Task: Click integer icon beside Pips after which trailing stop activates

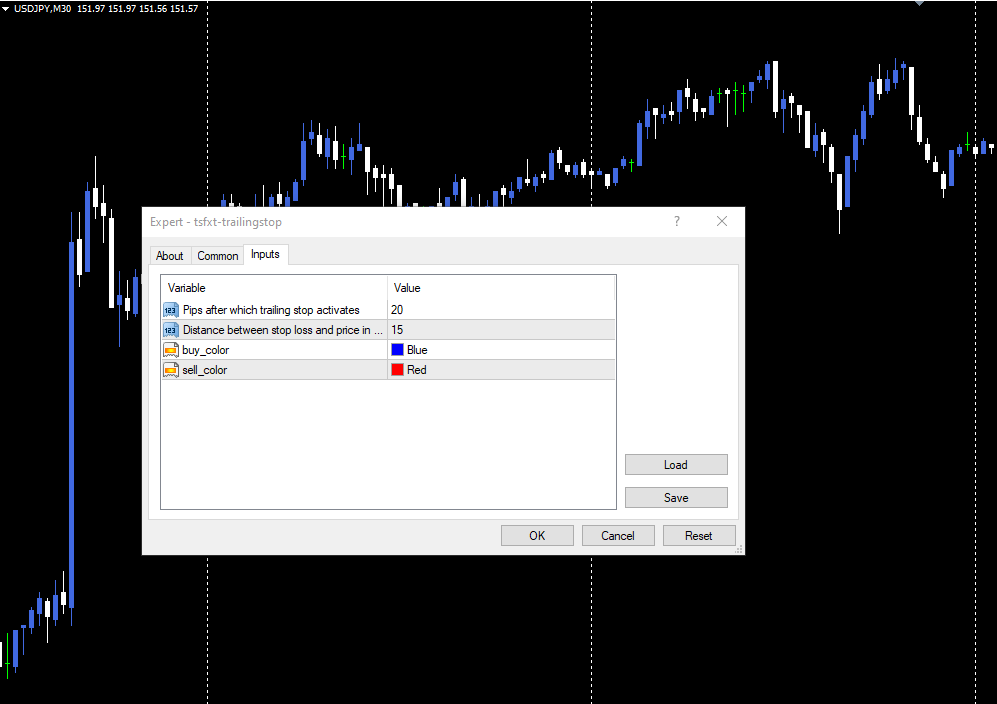Action: coord(171,310)
